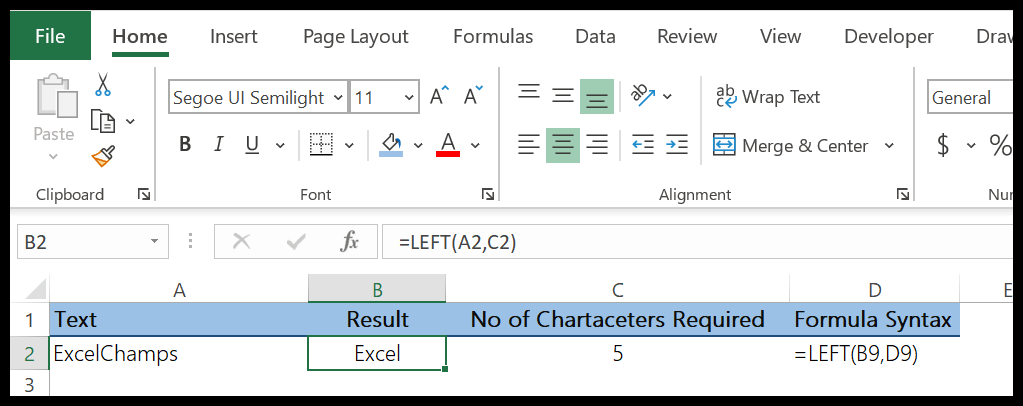Copy selection with the Copy icon
Viewport: 1023px width, 406px height.
click(x=102, y=121)
